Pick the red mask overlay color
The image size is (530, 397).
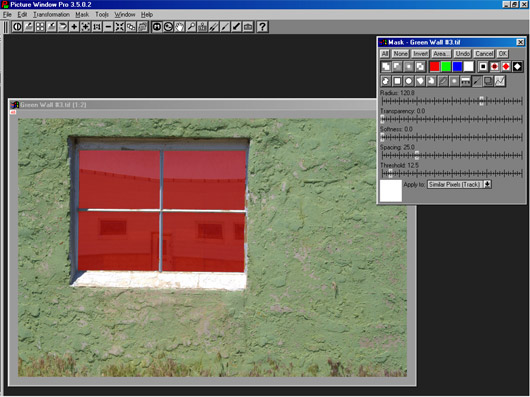pos(435,67)
